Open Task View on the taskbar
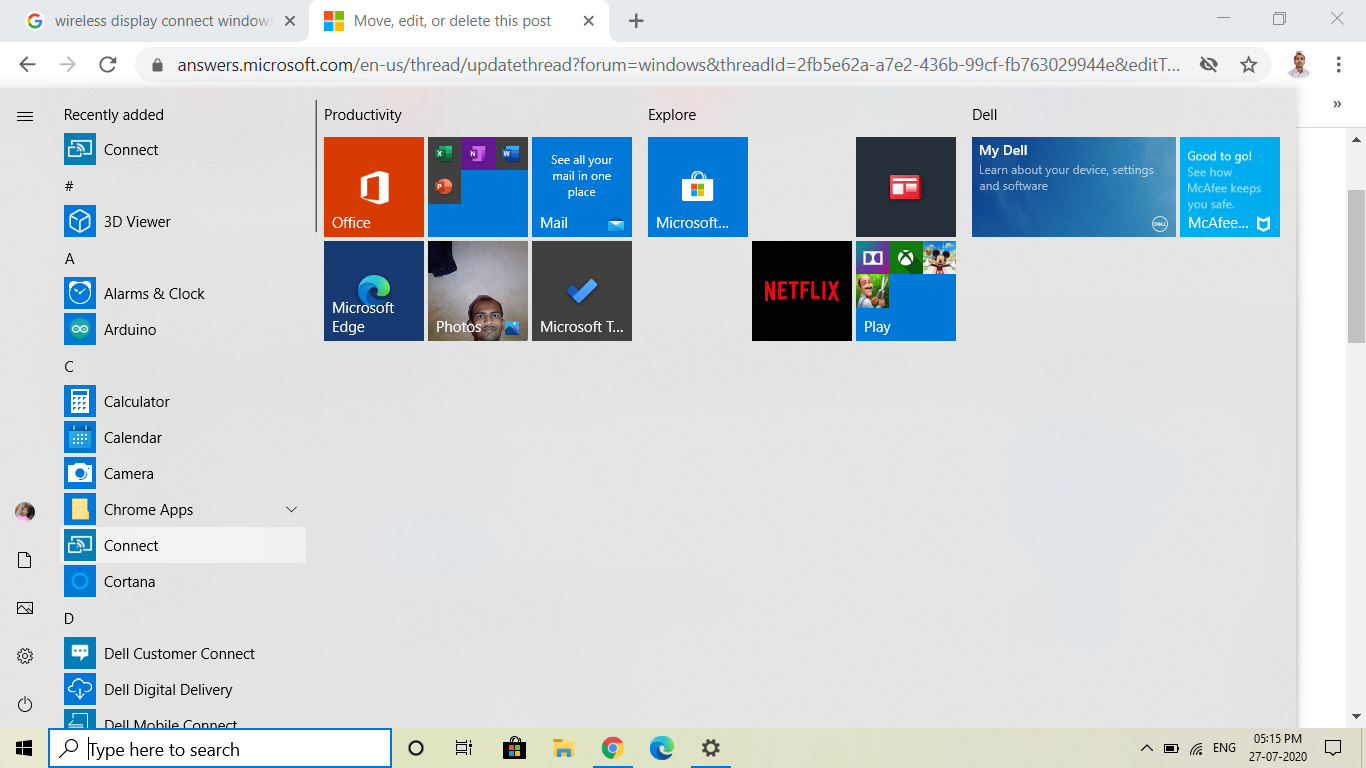 (x=464, y=748)
